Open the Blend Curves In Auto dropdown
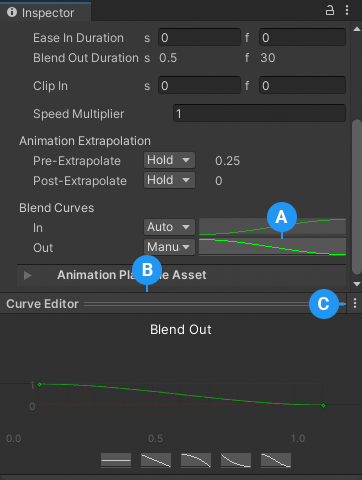Screen dimensions: 362x480 point(169,227)
